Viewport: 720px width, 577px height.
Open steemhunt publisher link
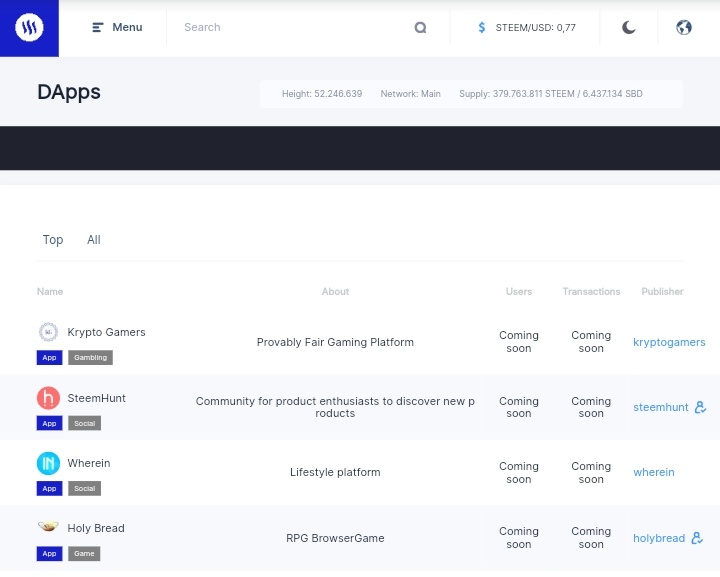pos(661,407)
